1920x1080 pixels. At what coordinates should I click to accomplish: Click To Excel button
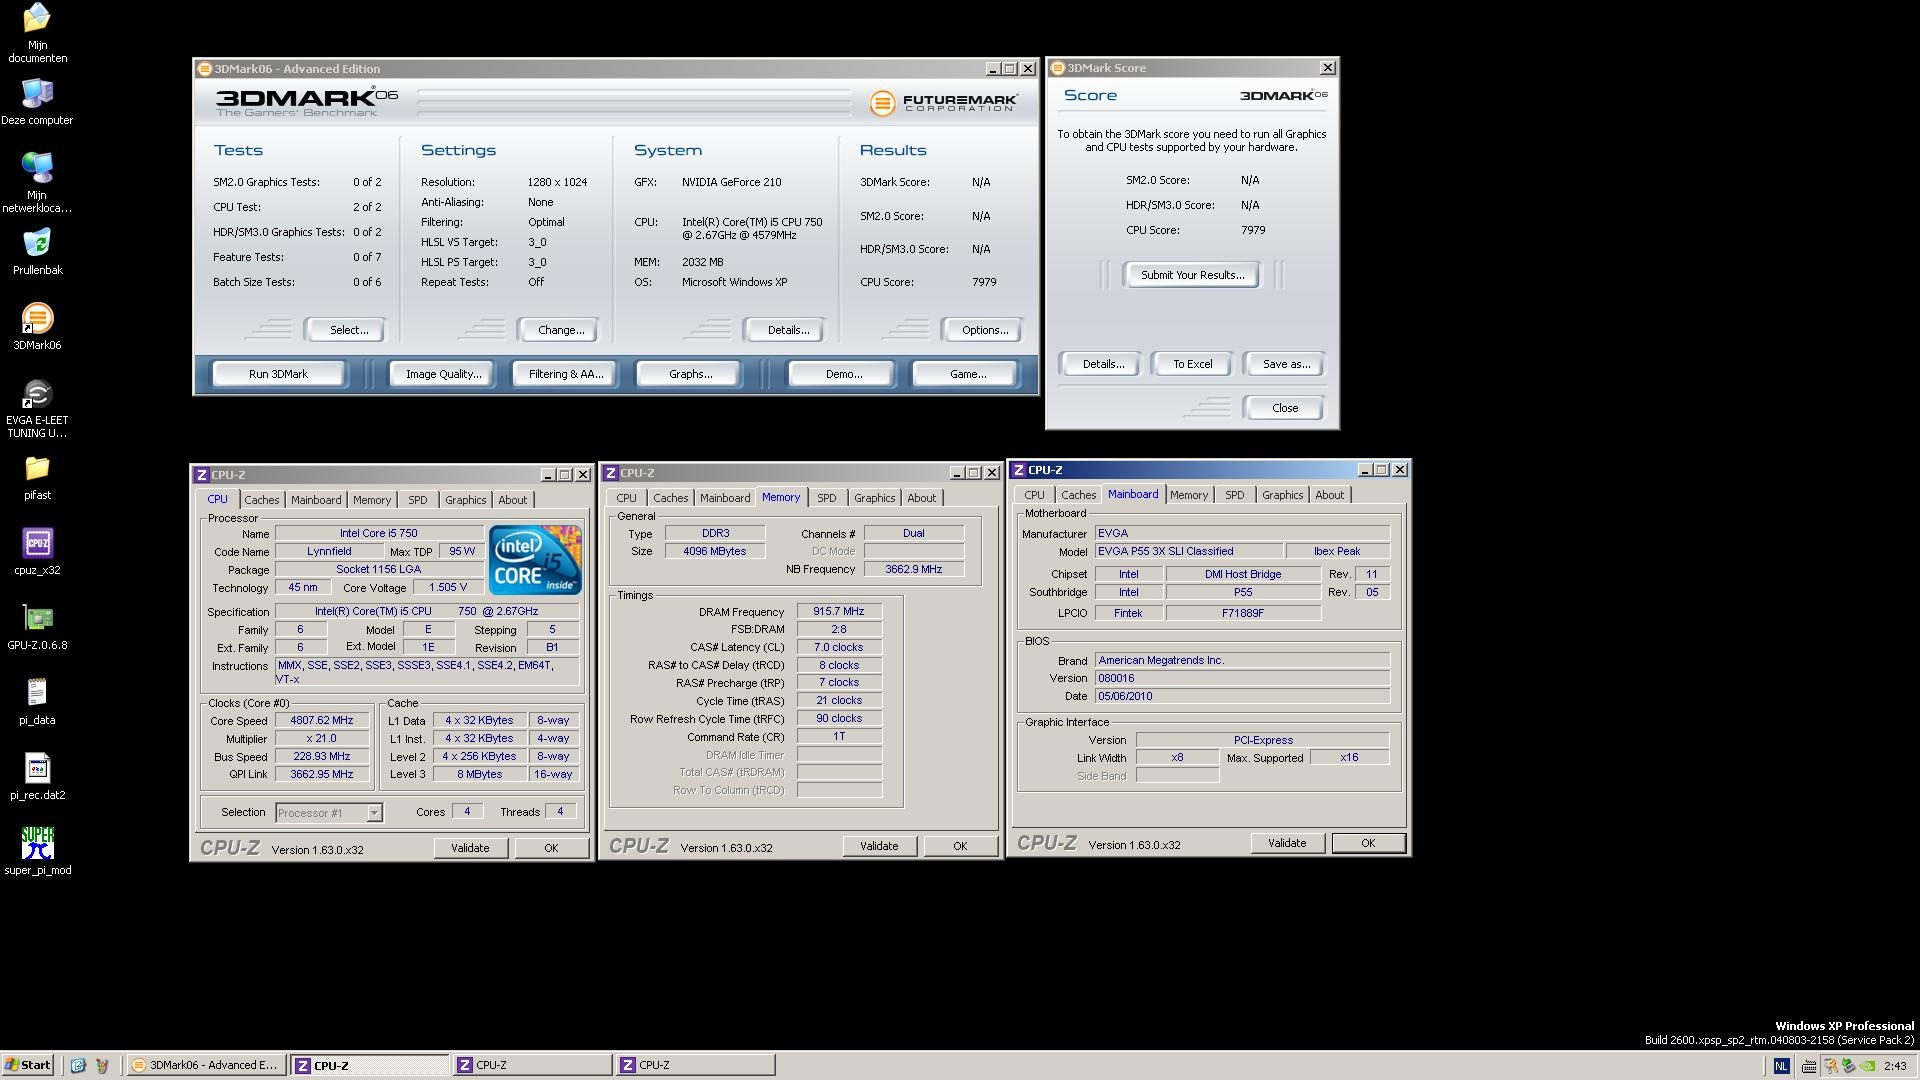pos(1192,364)
